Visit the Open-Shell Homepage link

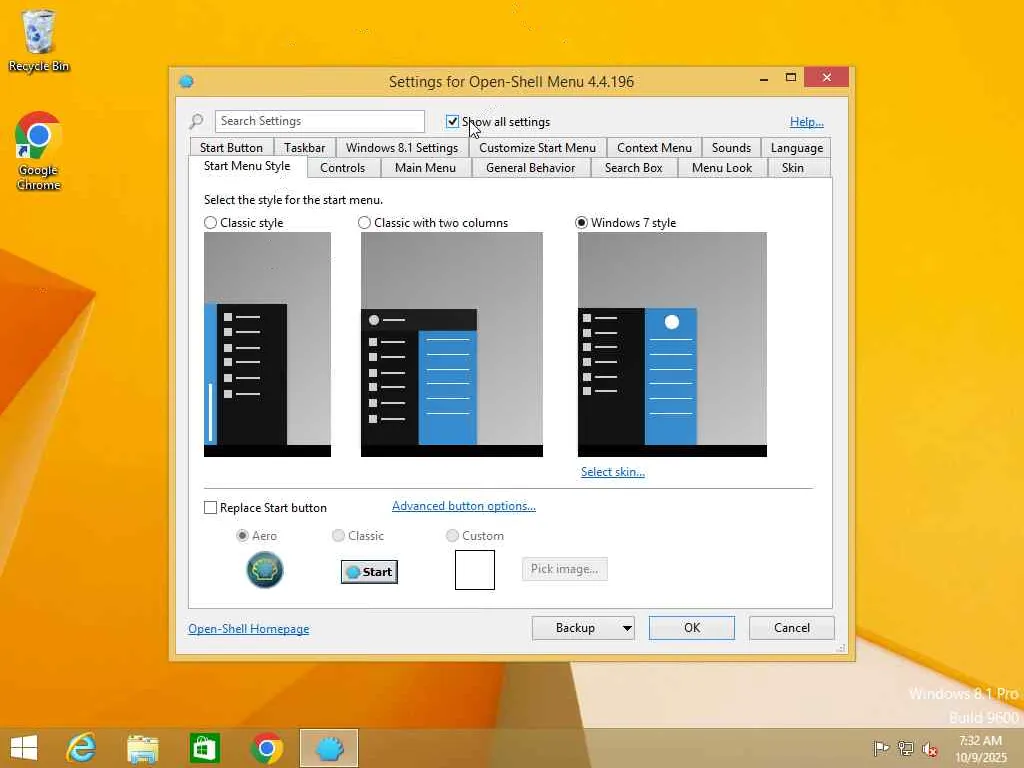point(249,629)
